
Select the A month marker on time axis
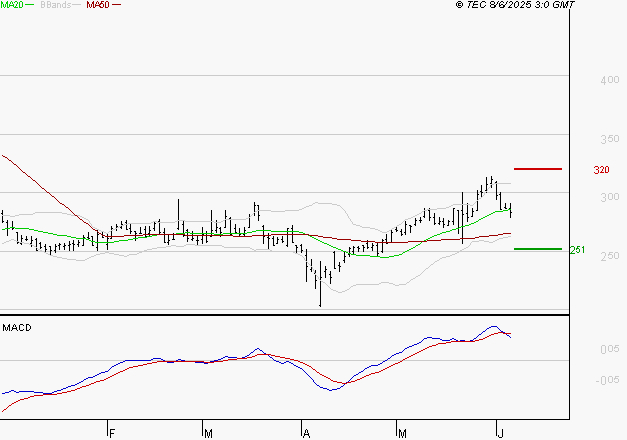click(305, 433)
